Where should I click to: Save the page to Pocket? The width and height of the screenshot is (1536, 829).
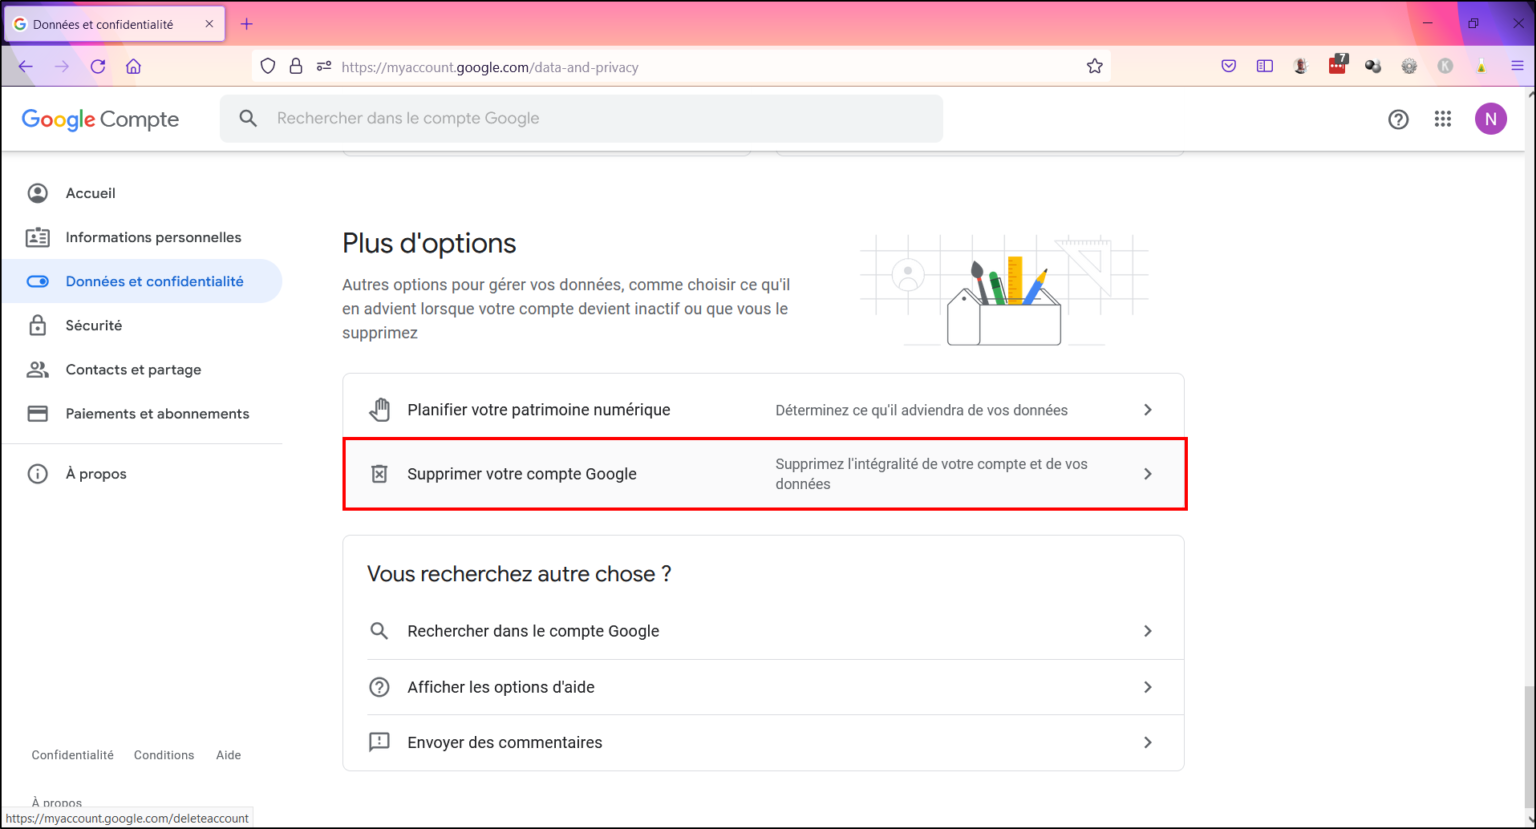click(x=1229, y=65)
